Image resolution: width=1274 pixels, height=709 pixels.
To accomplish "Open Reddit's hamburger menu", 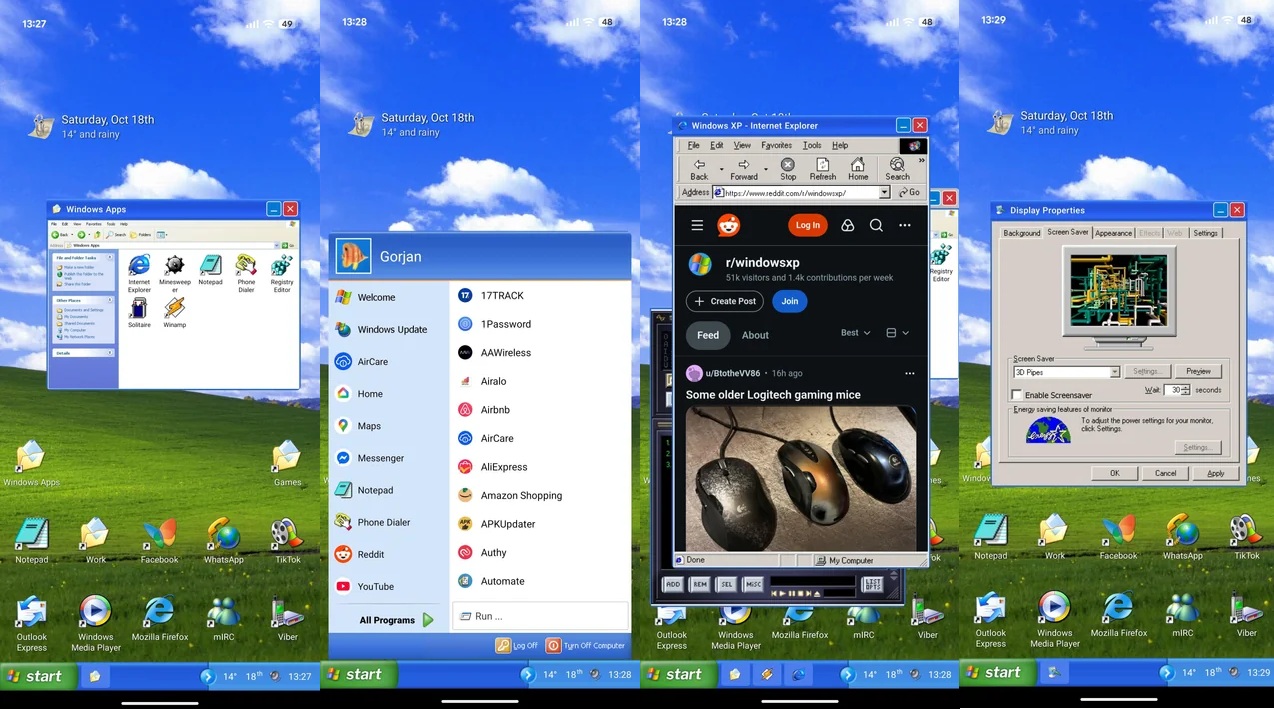I will coord(697,225).
